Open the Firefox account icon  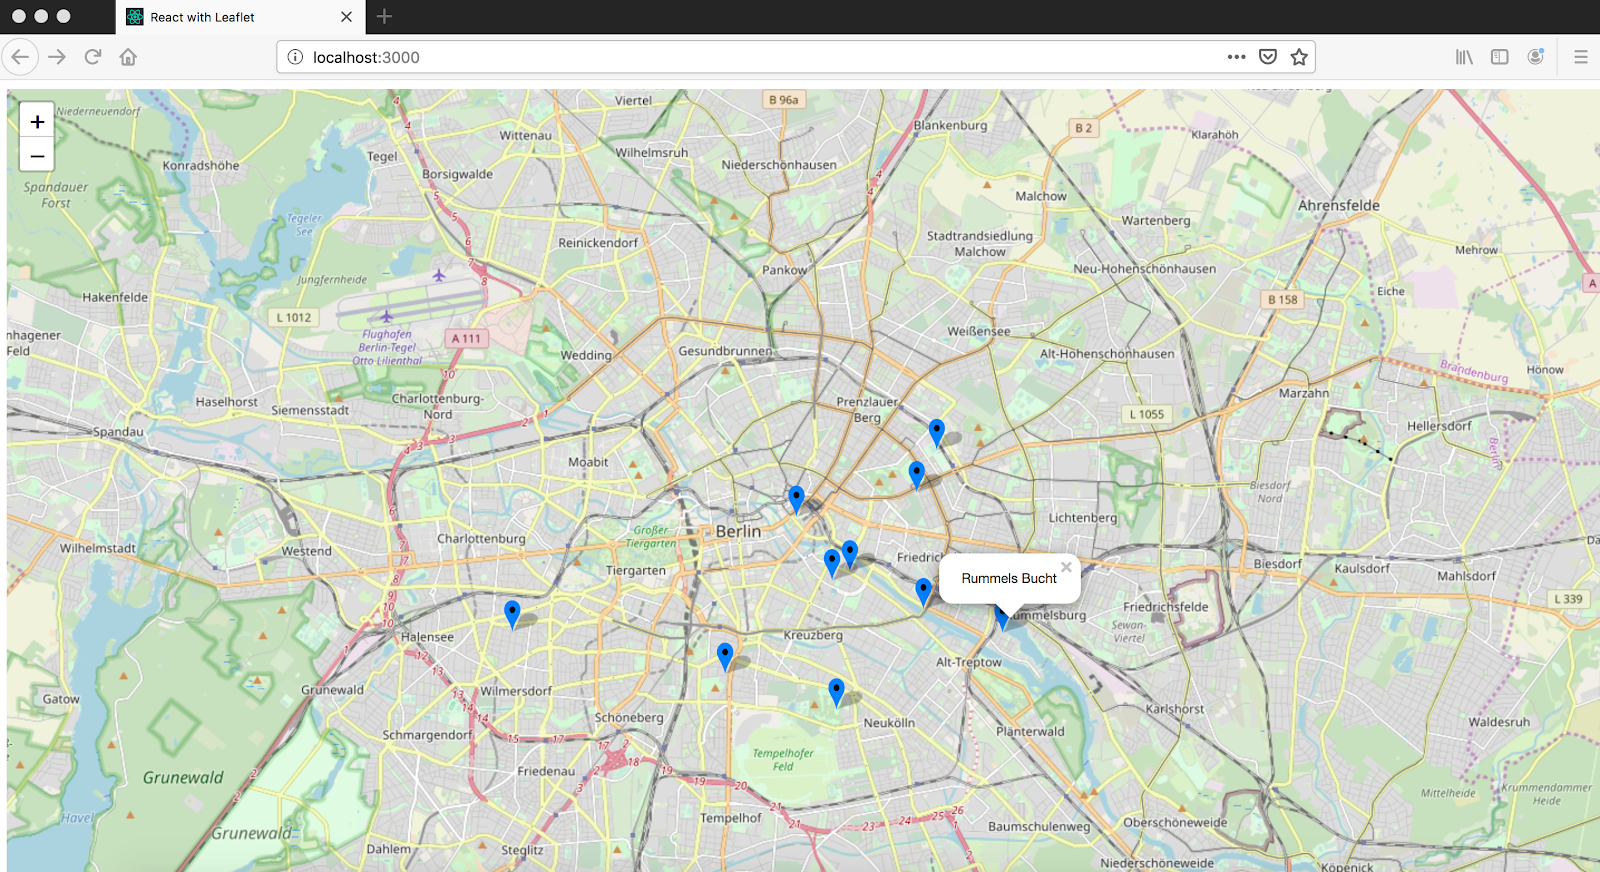[1536, 57]
